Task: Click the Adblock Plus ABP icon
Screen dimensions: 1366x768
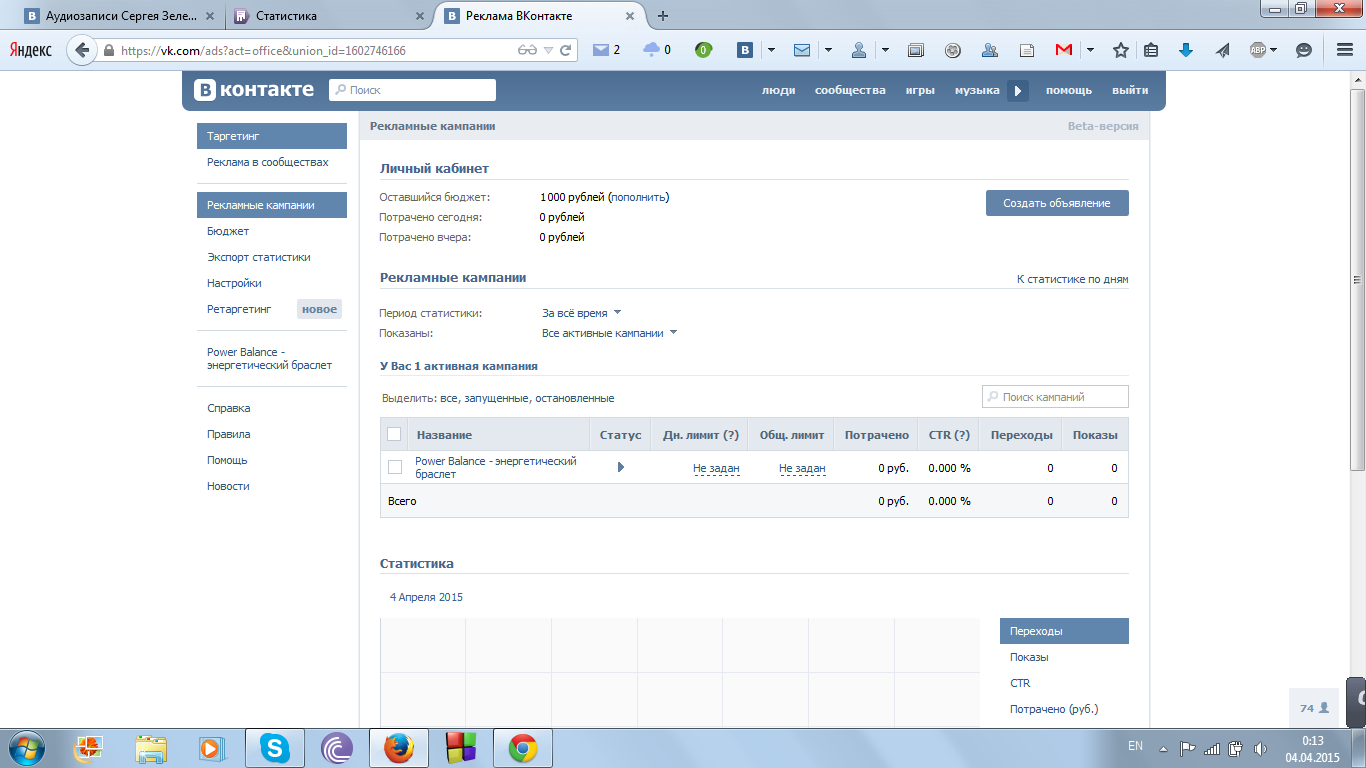Action: point(1258,50)
